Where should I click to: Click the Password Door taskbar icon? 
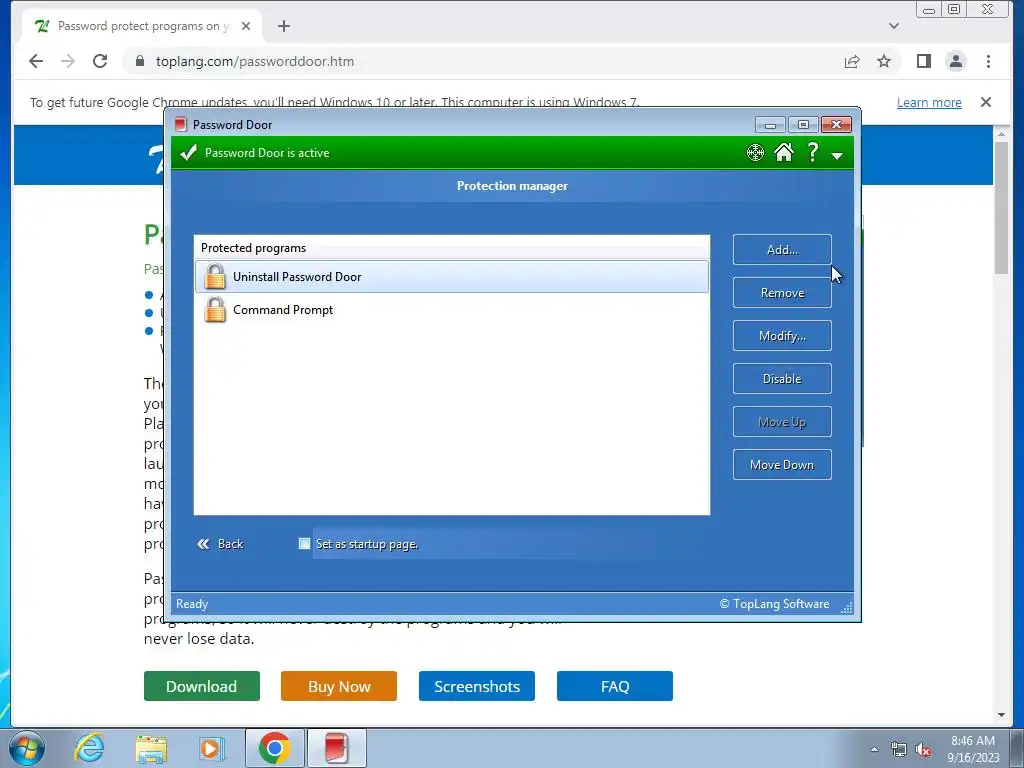(336, 748)
